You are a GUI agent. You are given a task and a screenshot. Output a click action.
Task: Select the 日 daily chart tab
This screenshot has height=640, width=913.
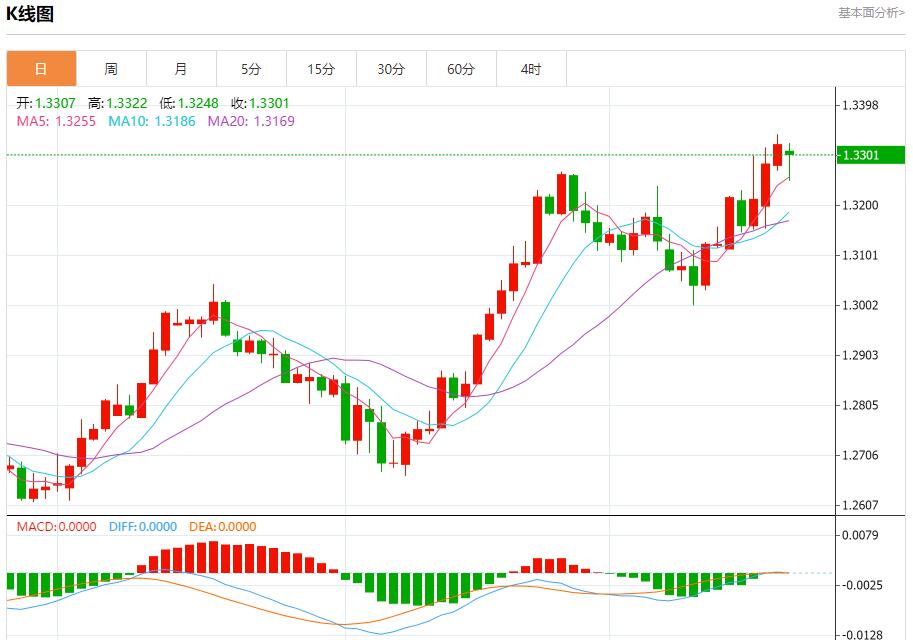41,69
